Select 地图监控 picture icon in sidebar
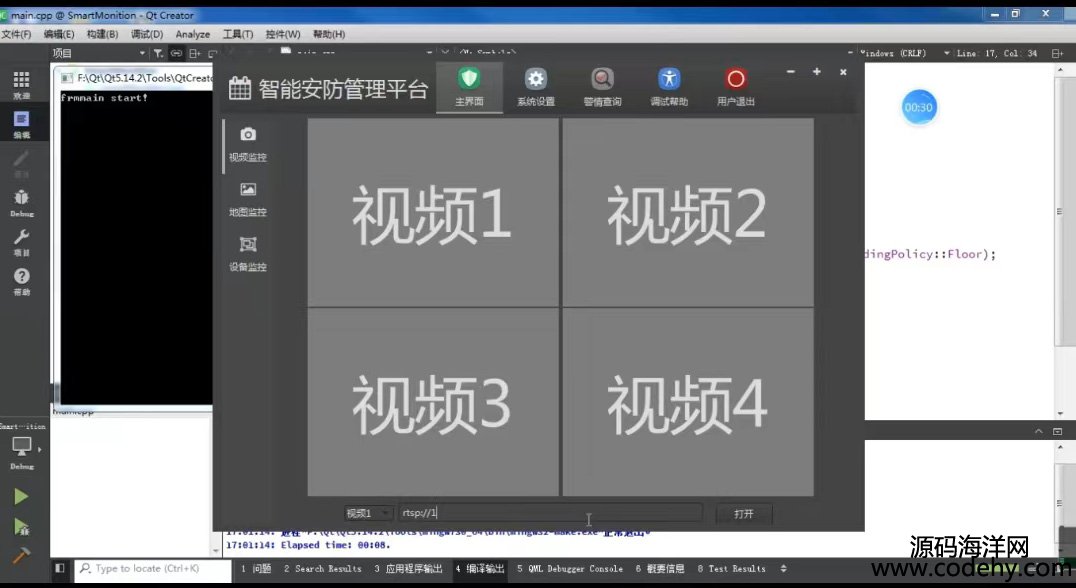 coord(248,190)
